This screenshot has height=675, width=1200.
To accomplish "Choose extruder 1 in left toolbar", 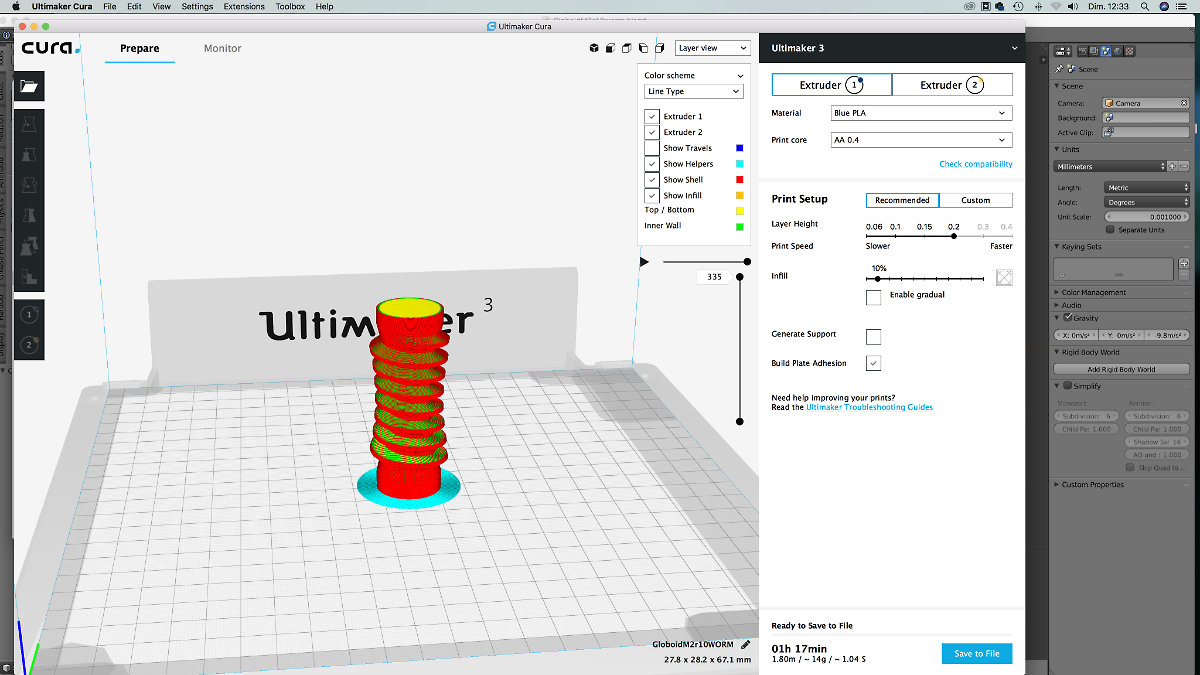I will tap(29, 314).
